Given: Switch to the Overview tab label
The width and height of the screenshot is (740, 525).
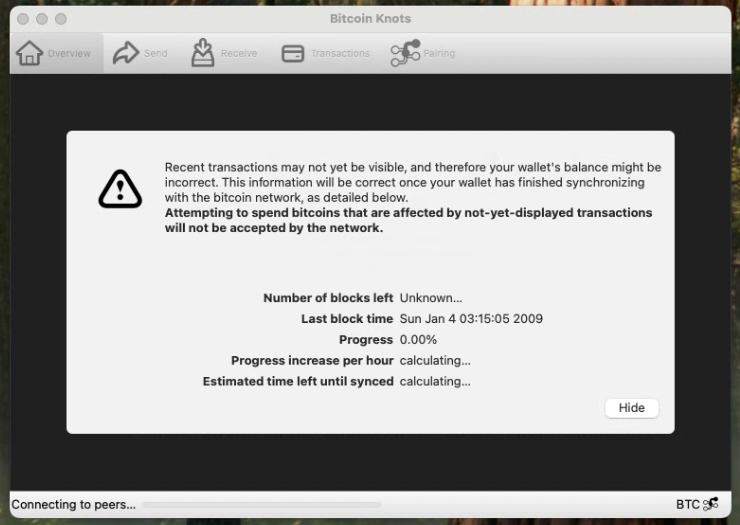Looking at the screenshot, I should (69, 53).
